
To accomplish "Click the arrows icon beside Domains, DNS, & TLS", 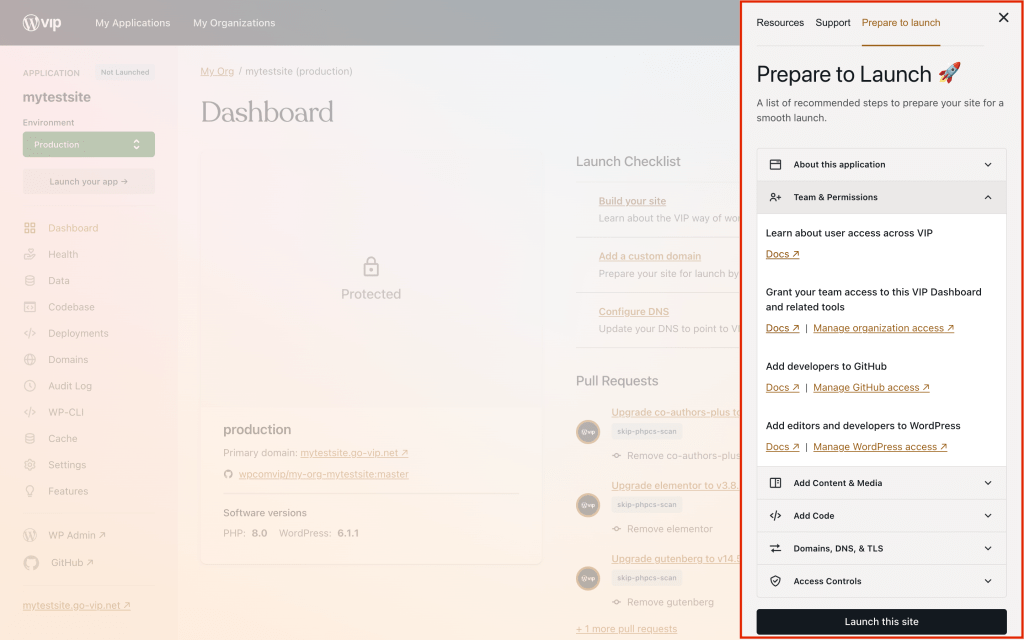I will [775, 549].
